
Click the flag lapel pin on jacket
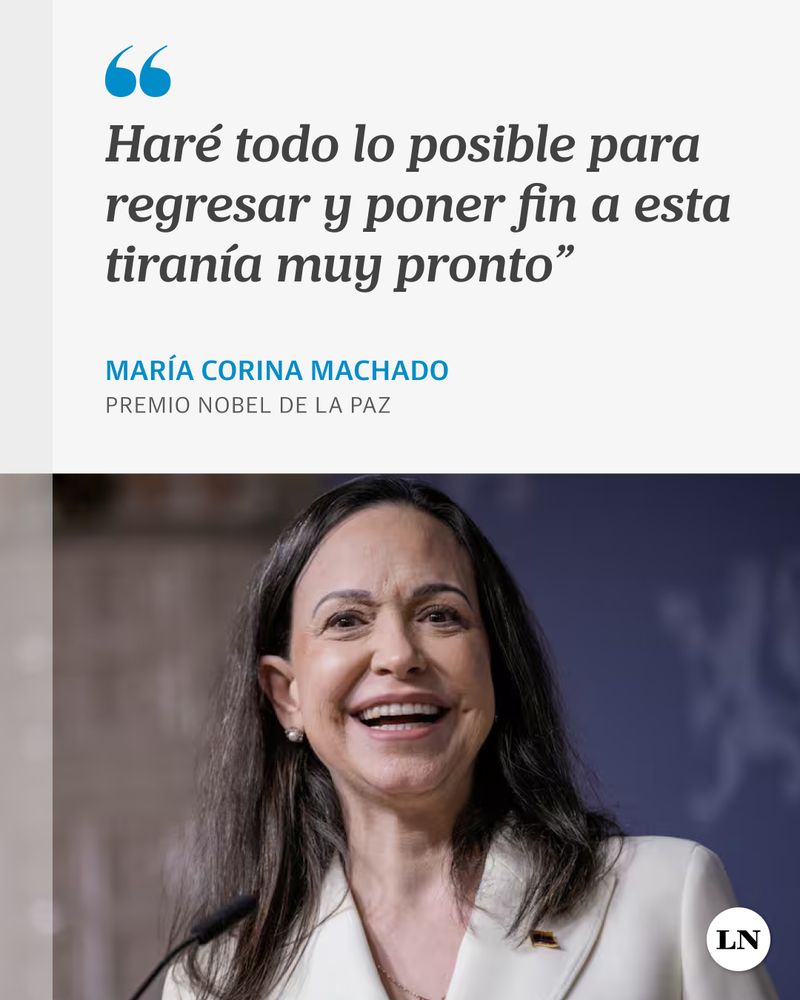544,939
